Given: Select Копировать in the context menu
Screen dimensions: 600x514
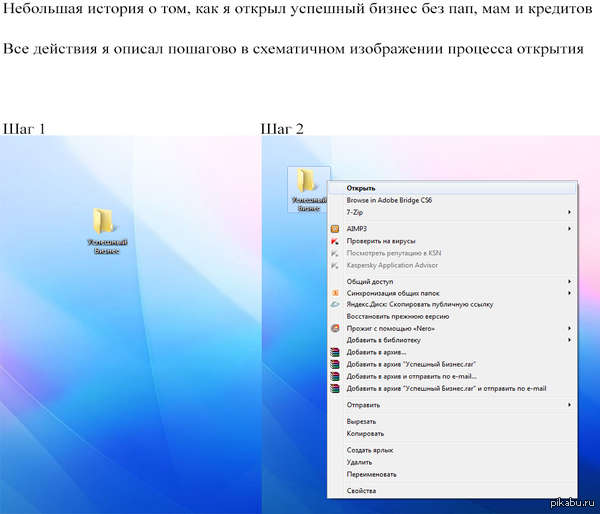Looking at the screenshot, I should 452,434.
